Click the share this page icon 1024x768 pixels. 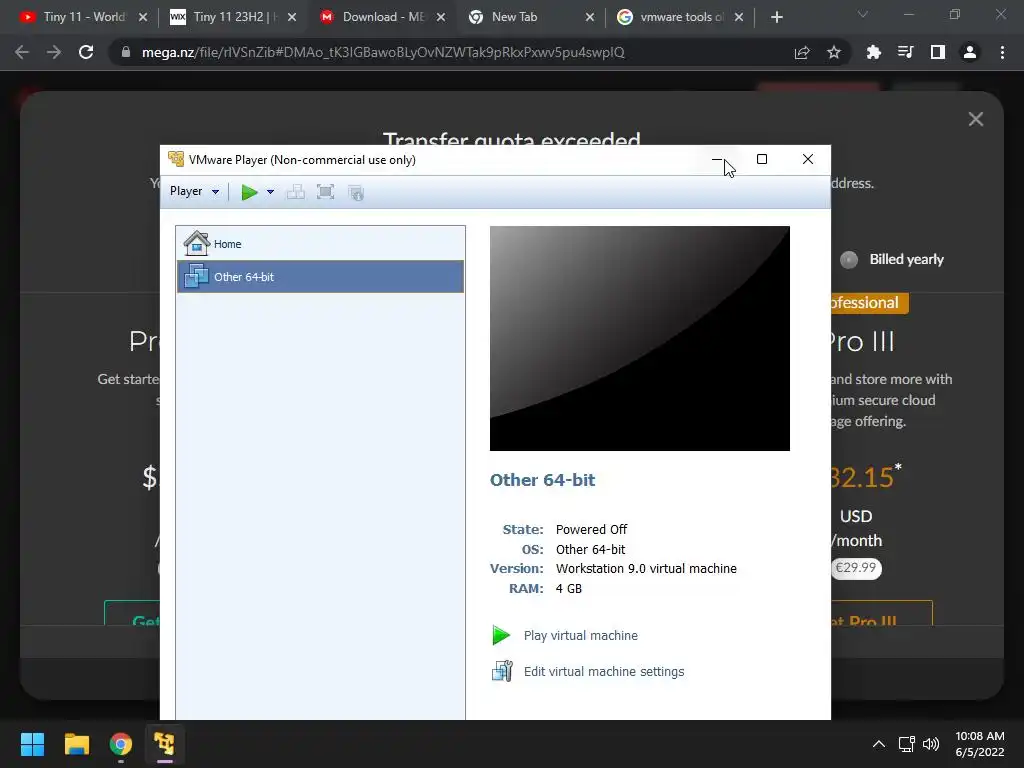tap(802, 52)
